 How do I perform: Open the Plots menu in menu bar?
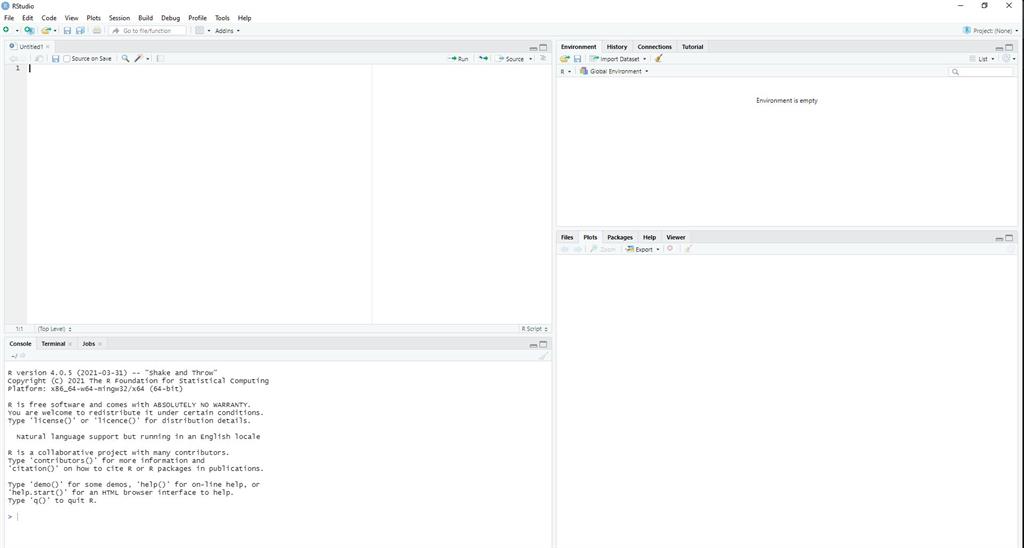point(93,18)
